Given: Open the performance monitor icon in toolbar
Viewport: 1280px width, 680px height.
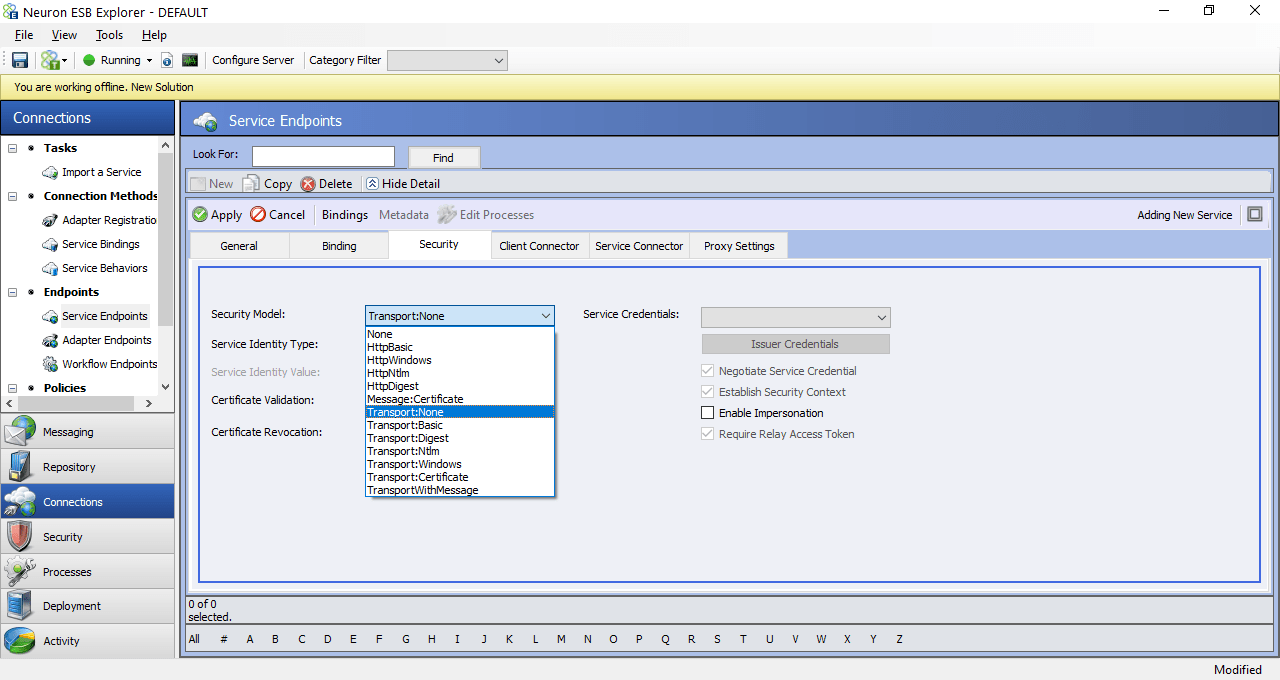Looking at the screenshot, I should [190, 60].
